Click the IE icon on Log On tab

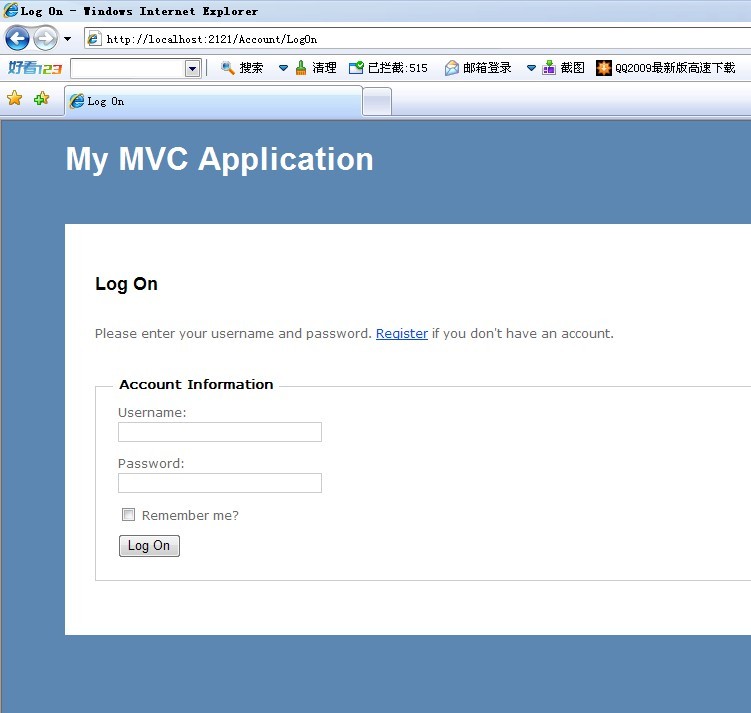tap(77, 101)
